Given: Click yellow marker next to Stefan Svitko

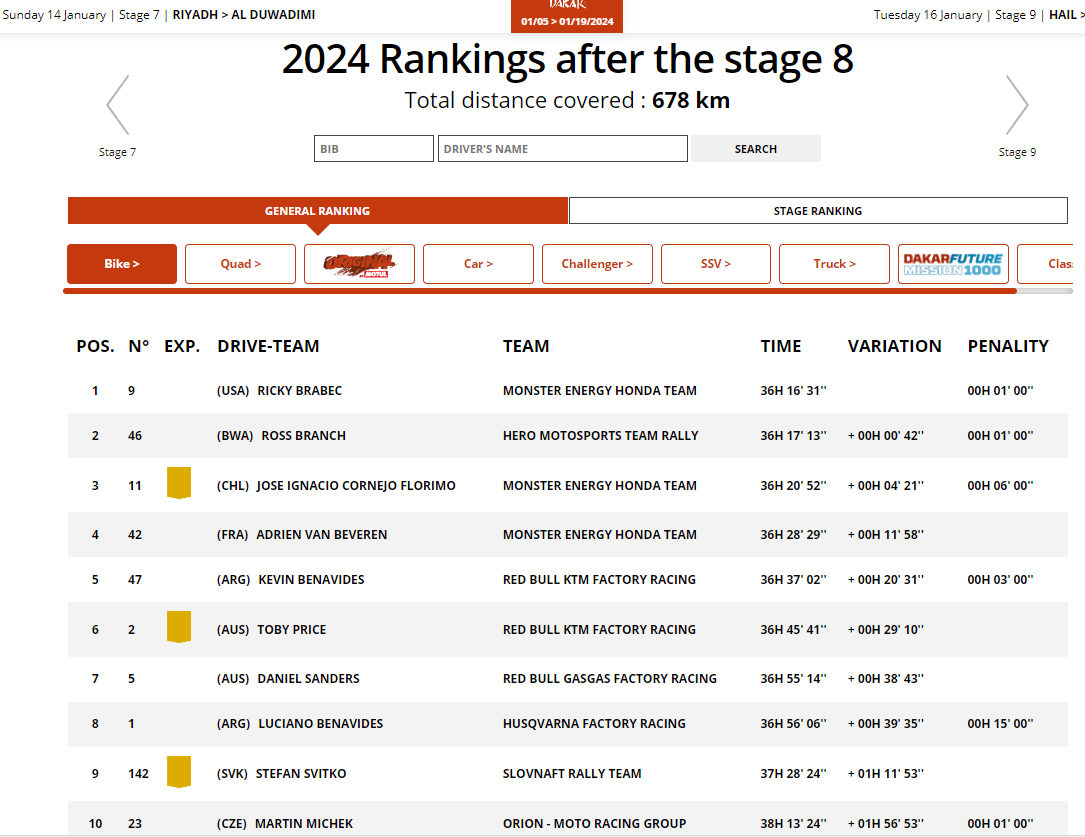Looking at the screenshot, I should 179,772.
